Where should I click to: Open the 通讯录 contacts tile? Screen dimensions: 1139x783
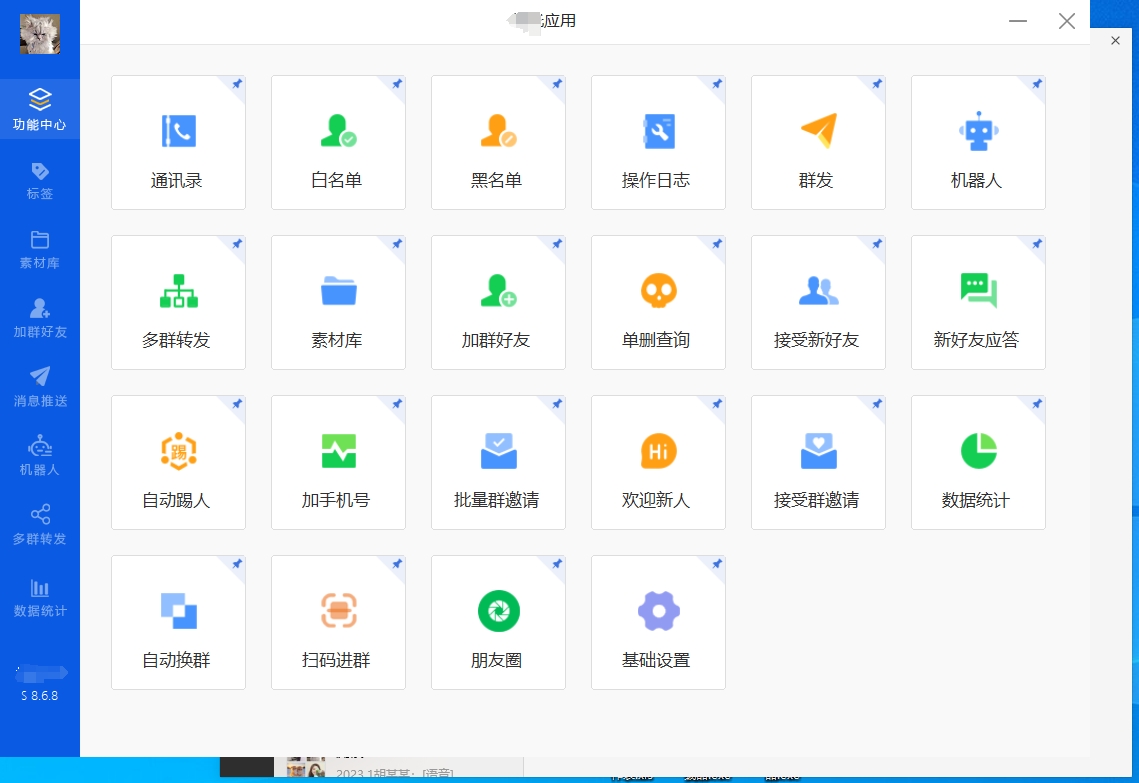pyautogui.click(x=178, y=142)
